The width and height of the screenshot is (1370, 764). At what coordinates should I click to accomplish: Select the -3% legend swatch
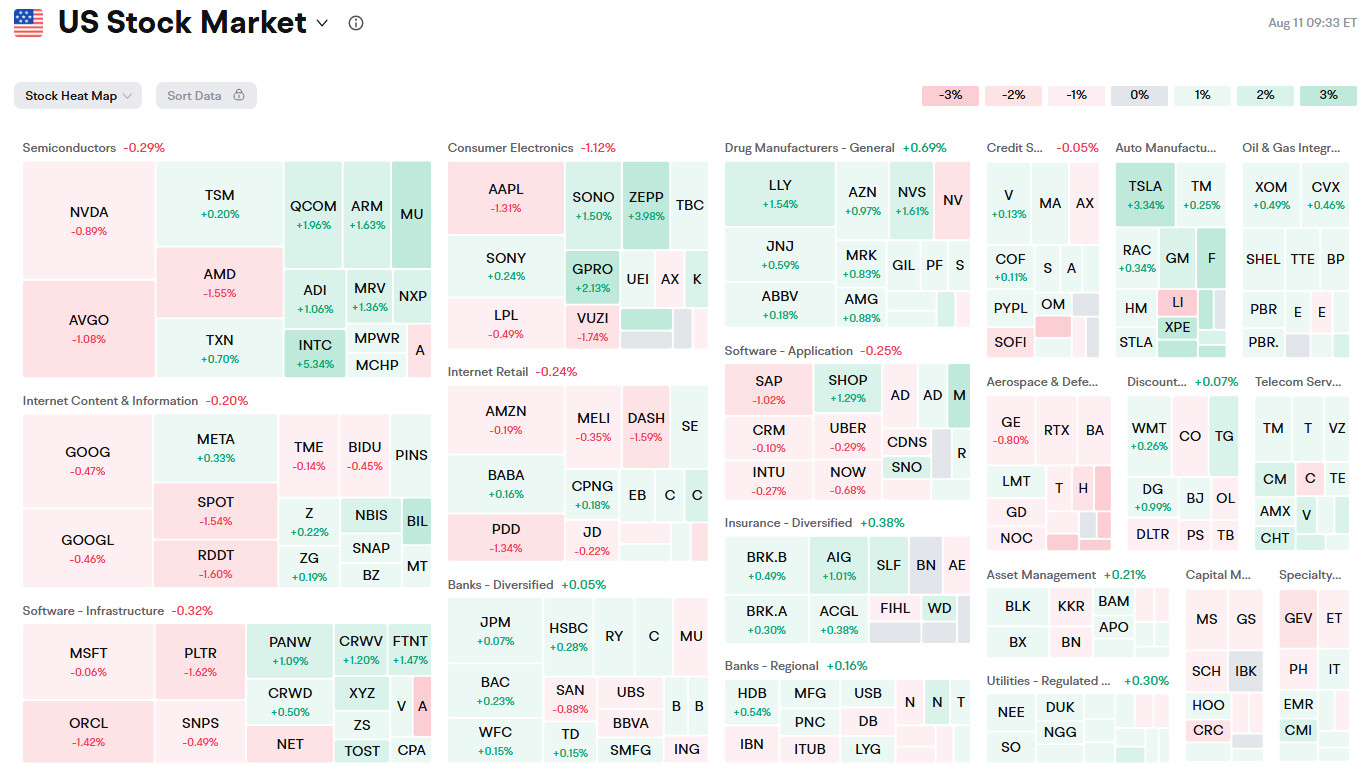coord(950,95)
